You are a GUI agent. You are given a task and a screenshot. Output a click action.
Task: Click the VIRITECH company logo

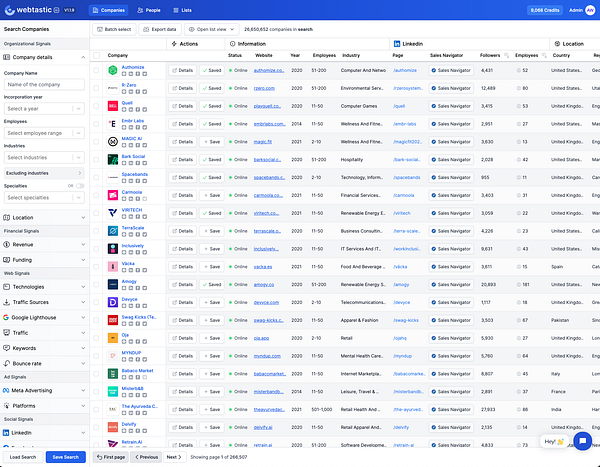(112, 213)
